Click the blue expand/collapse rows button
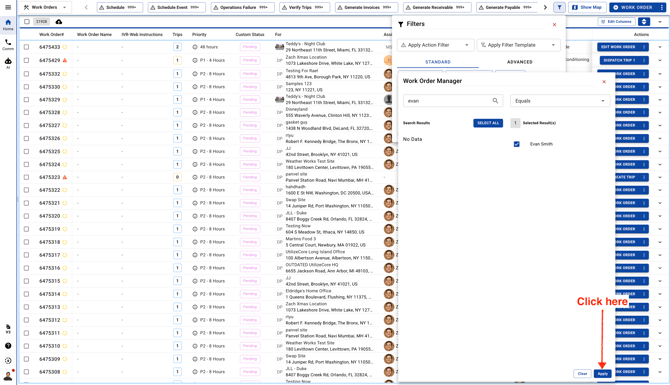Image resolution: width=670 pixels, height=385 pixels. tap(644, 21)
